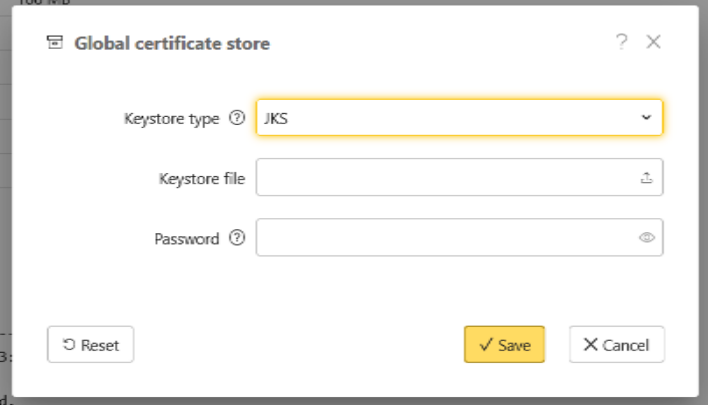This screenshot has height=405, width=708.
Task: Click the X icon on Cancel button
Action: (x=591, y=345)
